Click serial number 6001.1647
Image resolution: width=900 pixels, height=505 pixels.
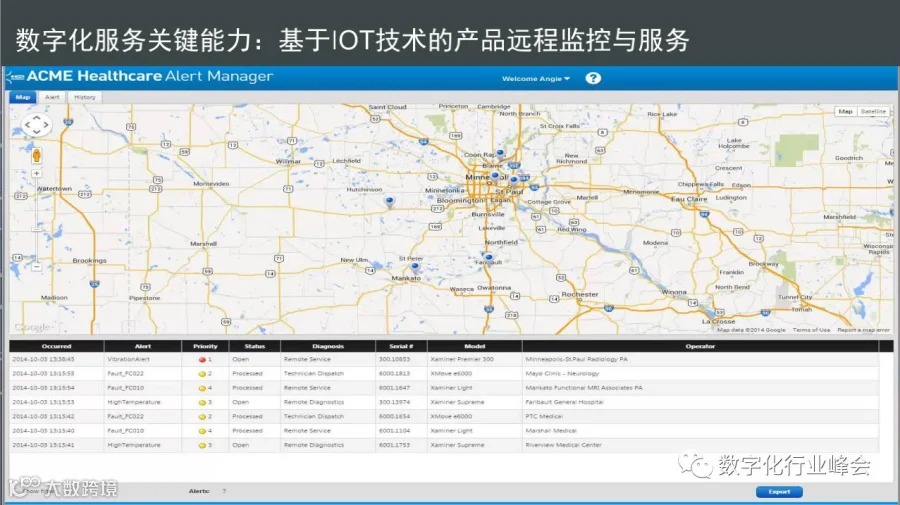pos(394,388)
